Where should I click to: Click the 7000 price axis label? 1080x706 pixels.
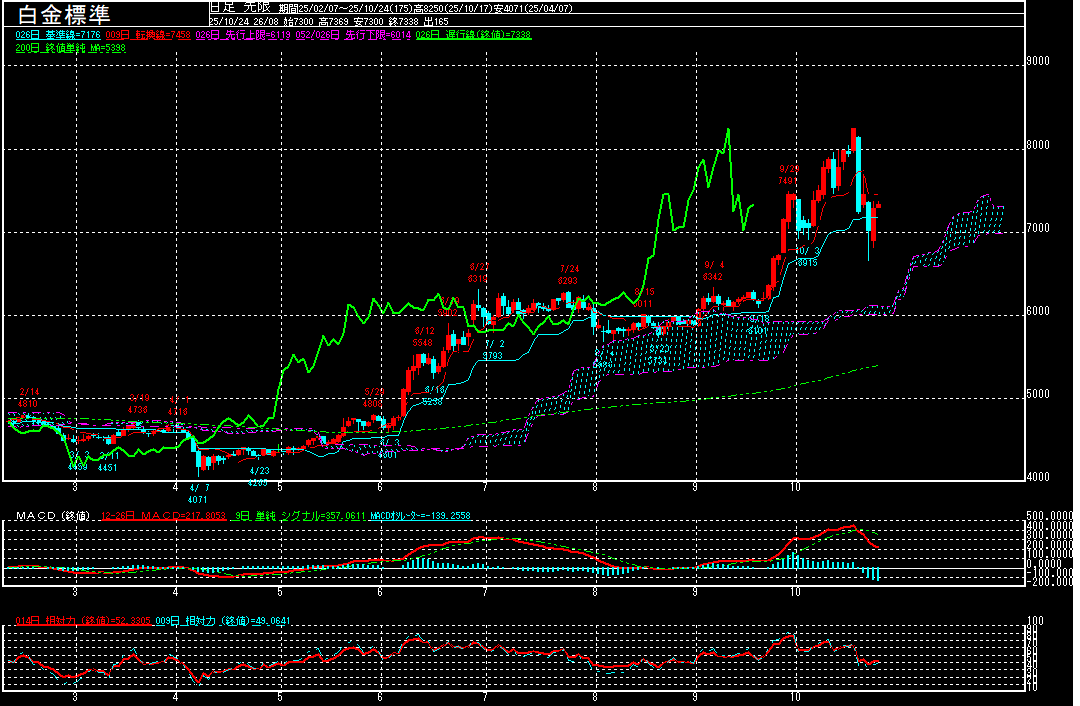(1039, 229)
